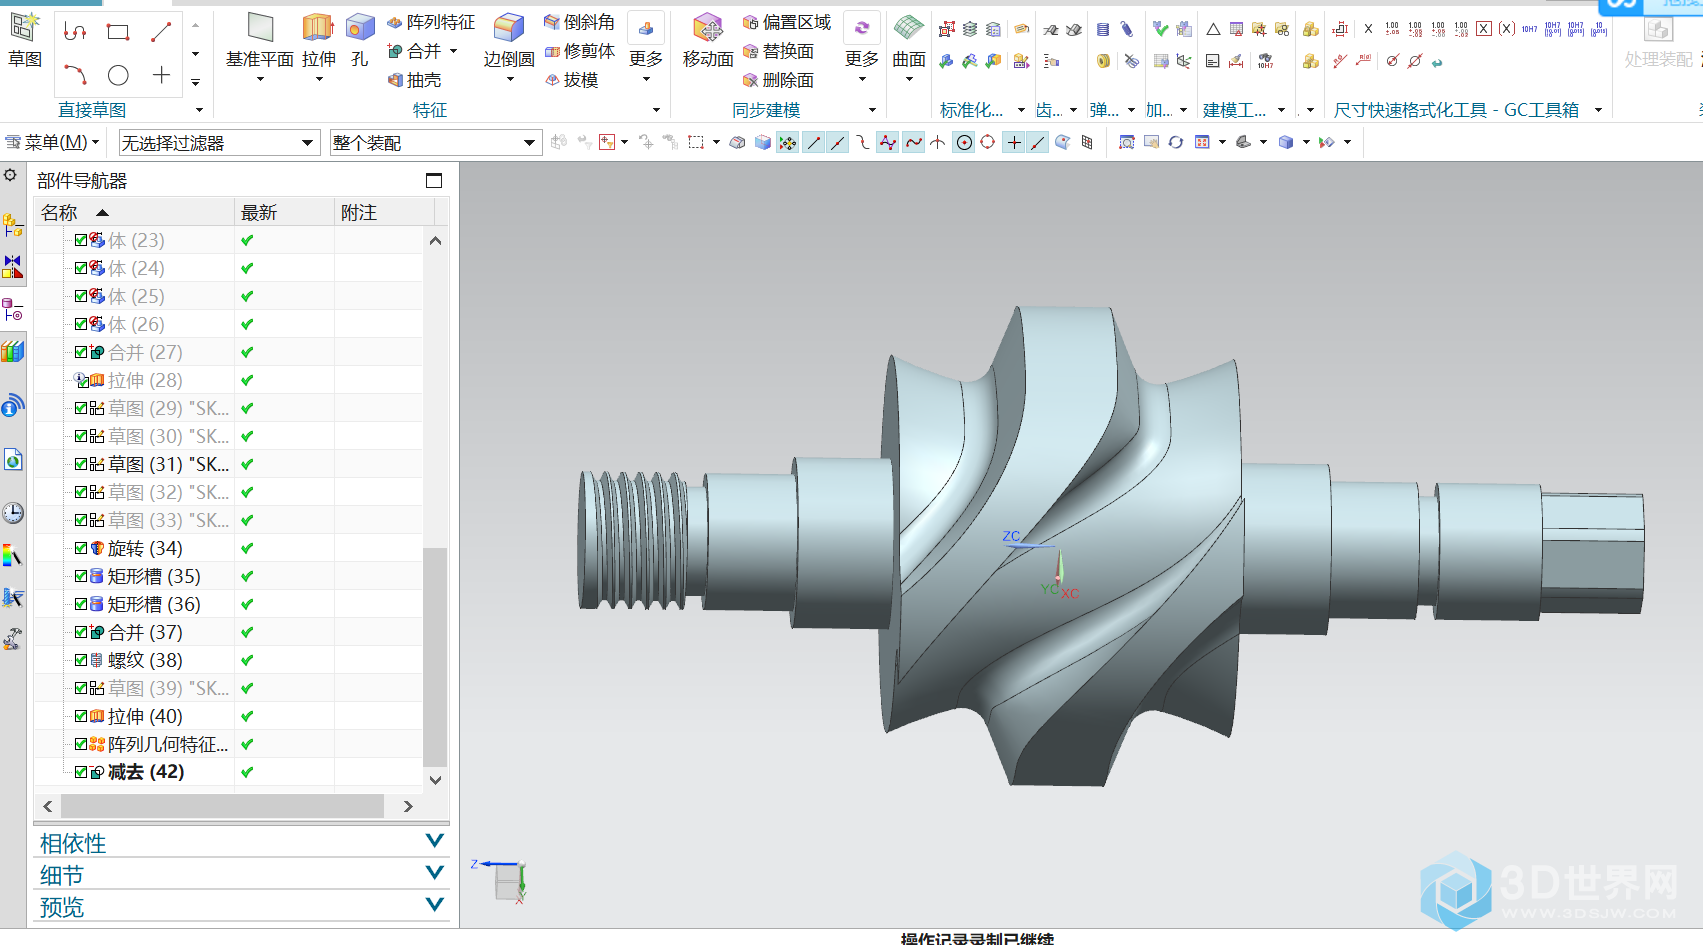Select the rectangle sketch tool

[118, 32]
